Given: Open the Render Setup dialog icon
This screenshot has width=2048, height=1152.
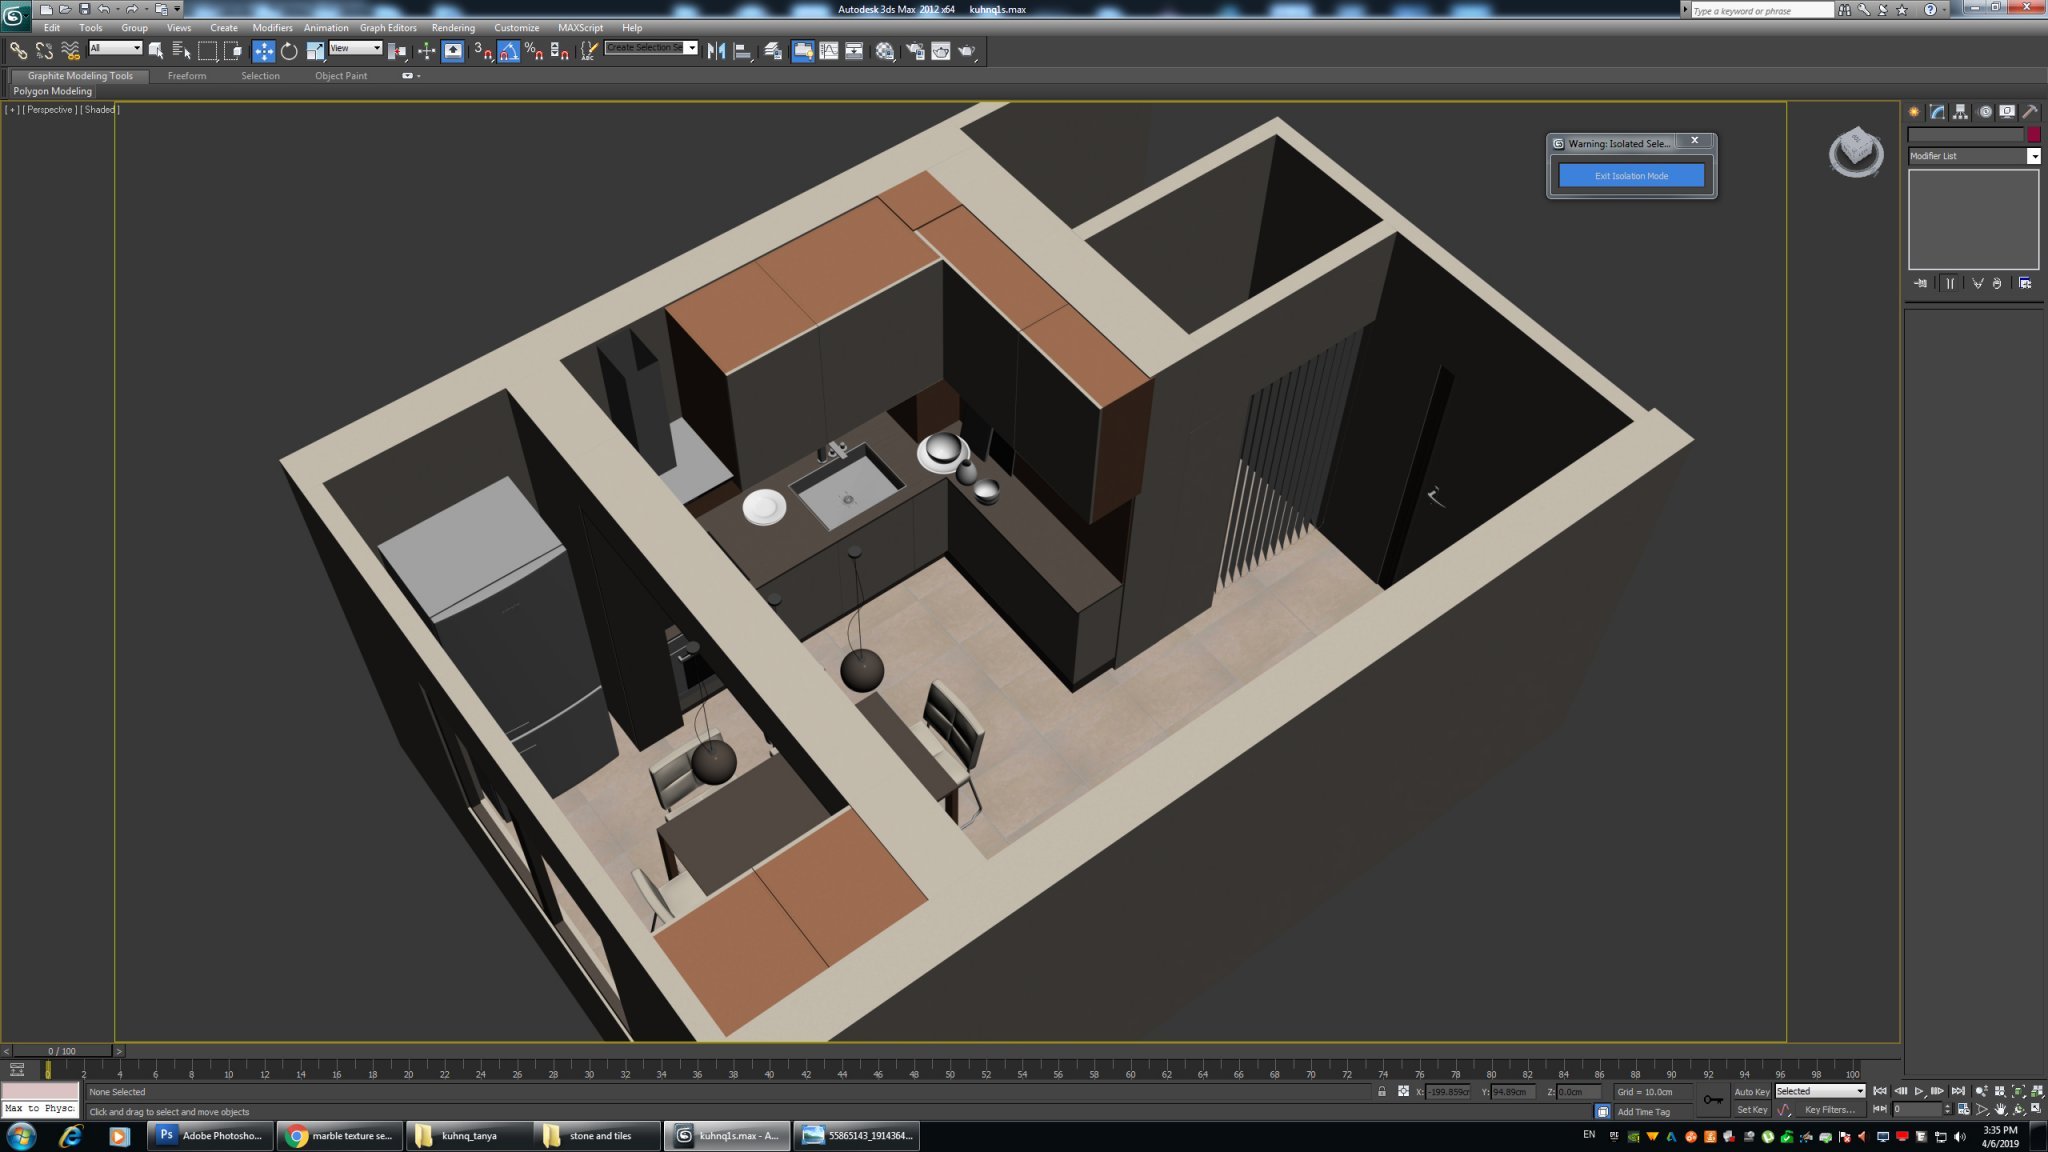Looking at the screenshot, I should [x=915, y=51].
